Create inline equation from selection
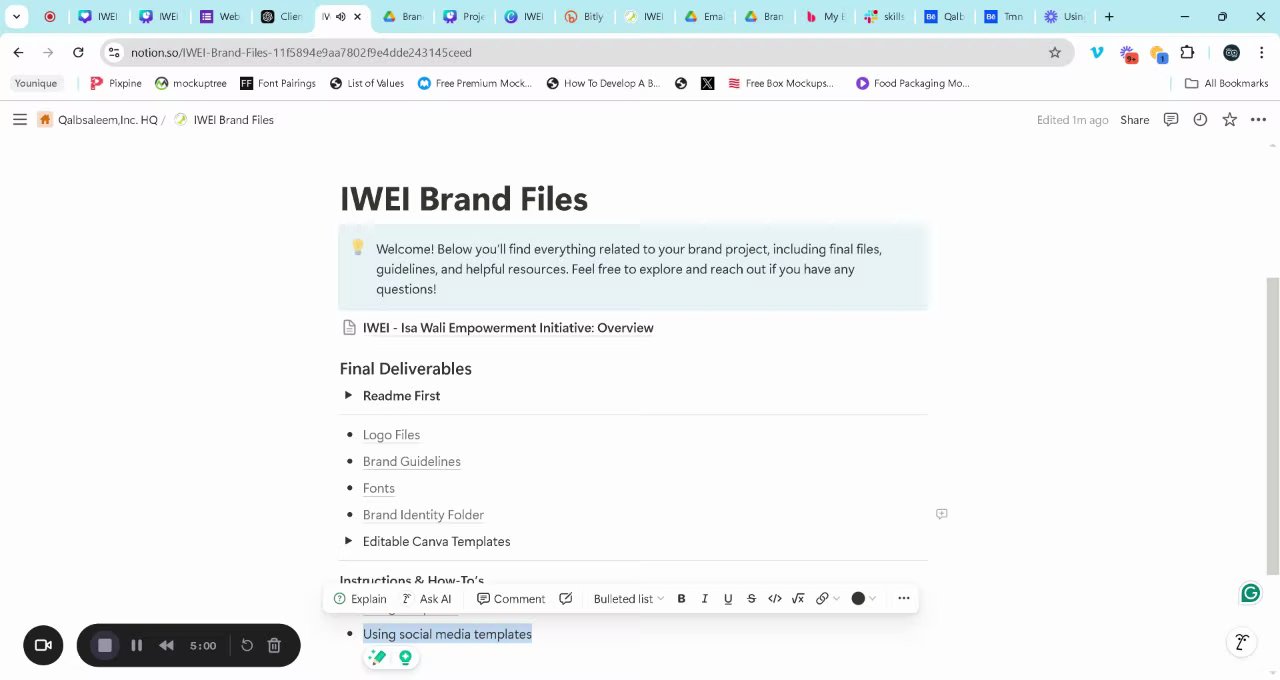 798,599
